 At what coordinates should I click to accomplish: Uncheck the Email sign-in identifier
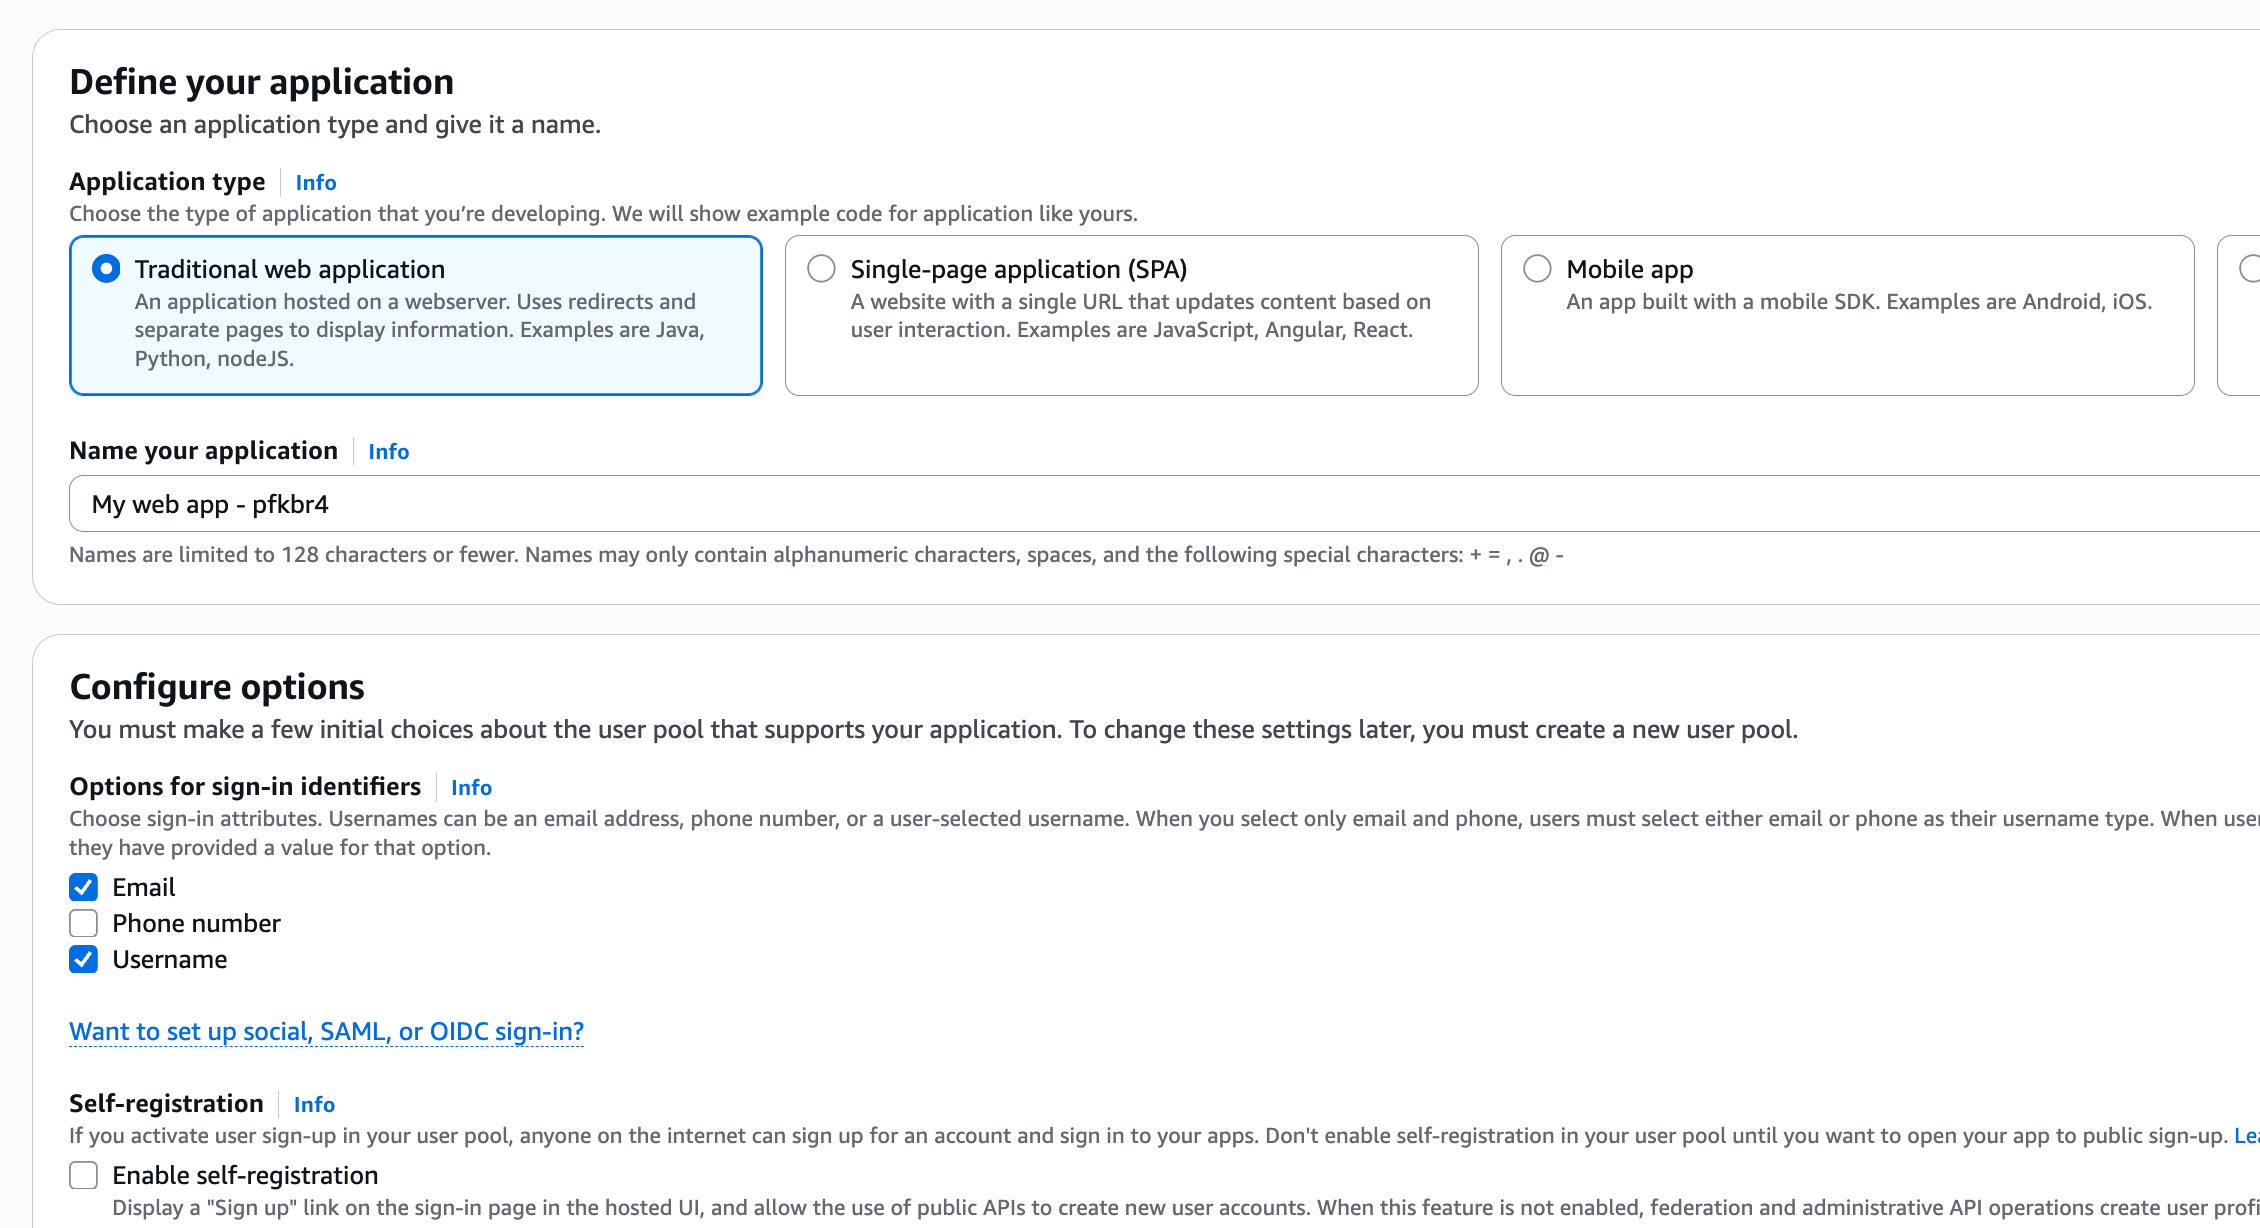tap(84, 887)
